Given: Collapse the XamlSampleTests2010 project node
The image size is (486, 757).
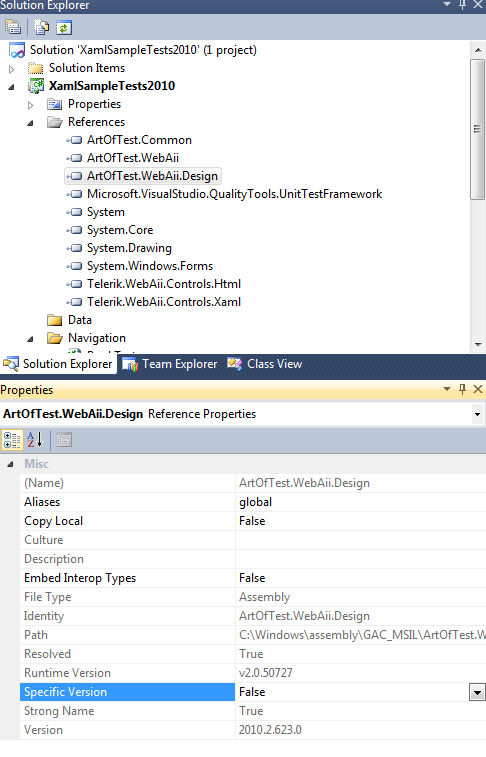Looking at the screenshot, I should [11, 87].
